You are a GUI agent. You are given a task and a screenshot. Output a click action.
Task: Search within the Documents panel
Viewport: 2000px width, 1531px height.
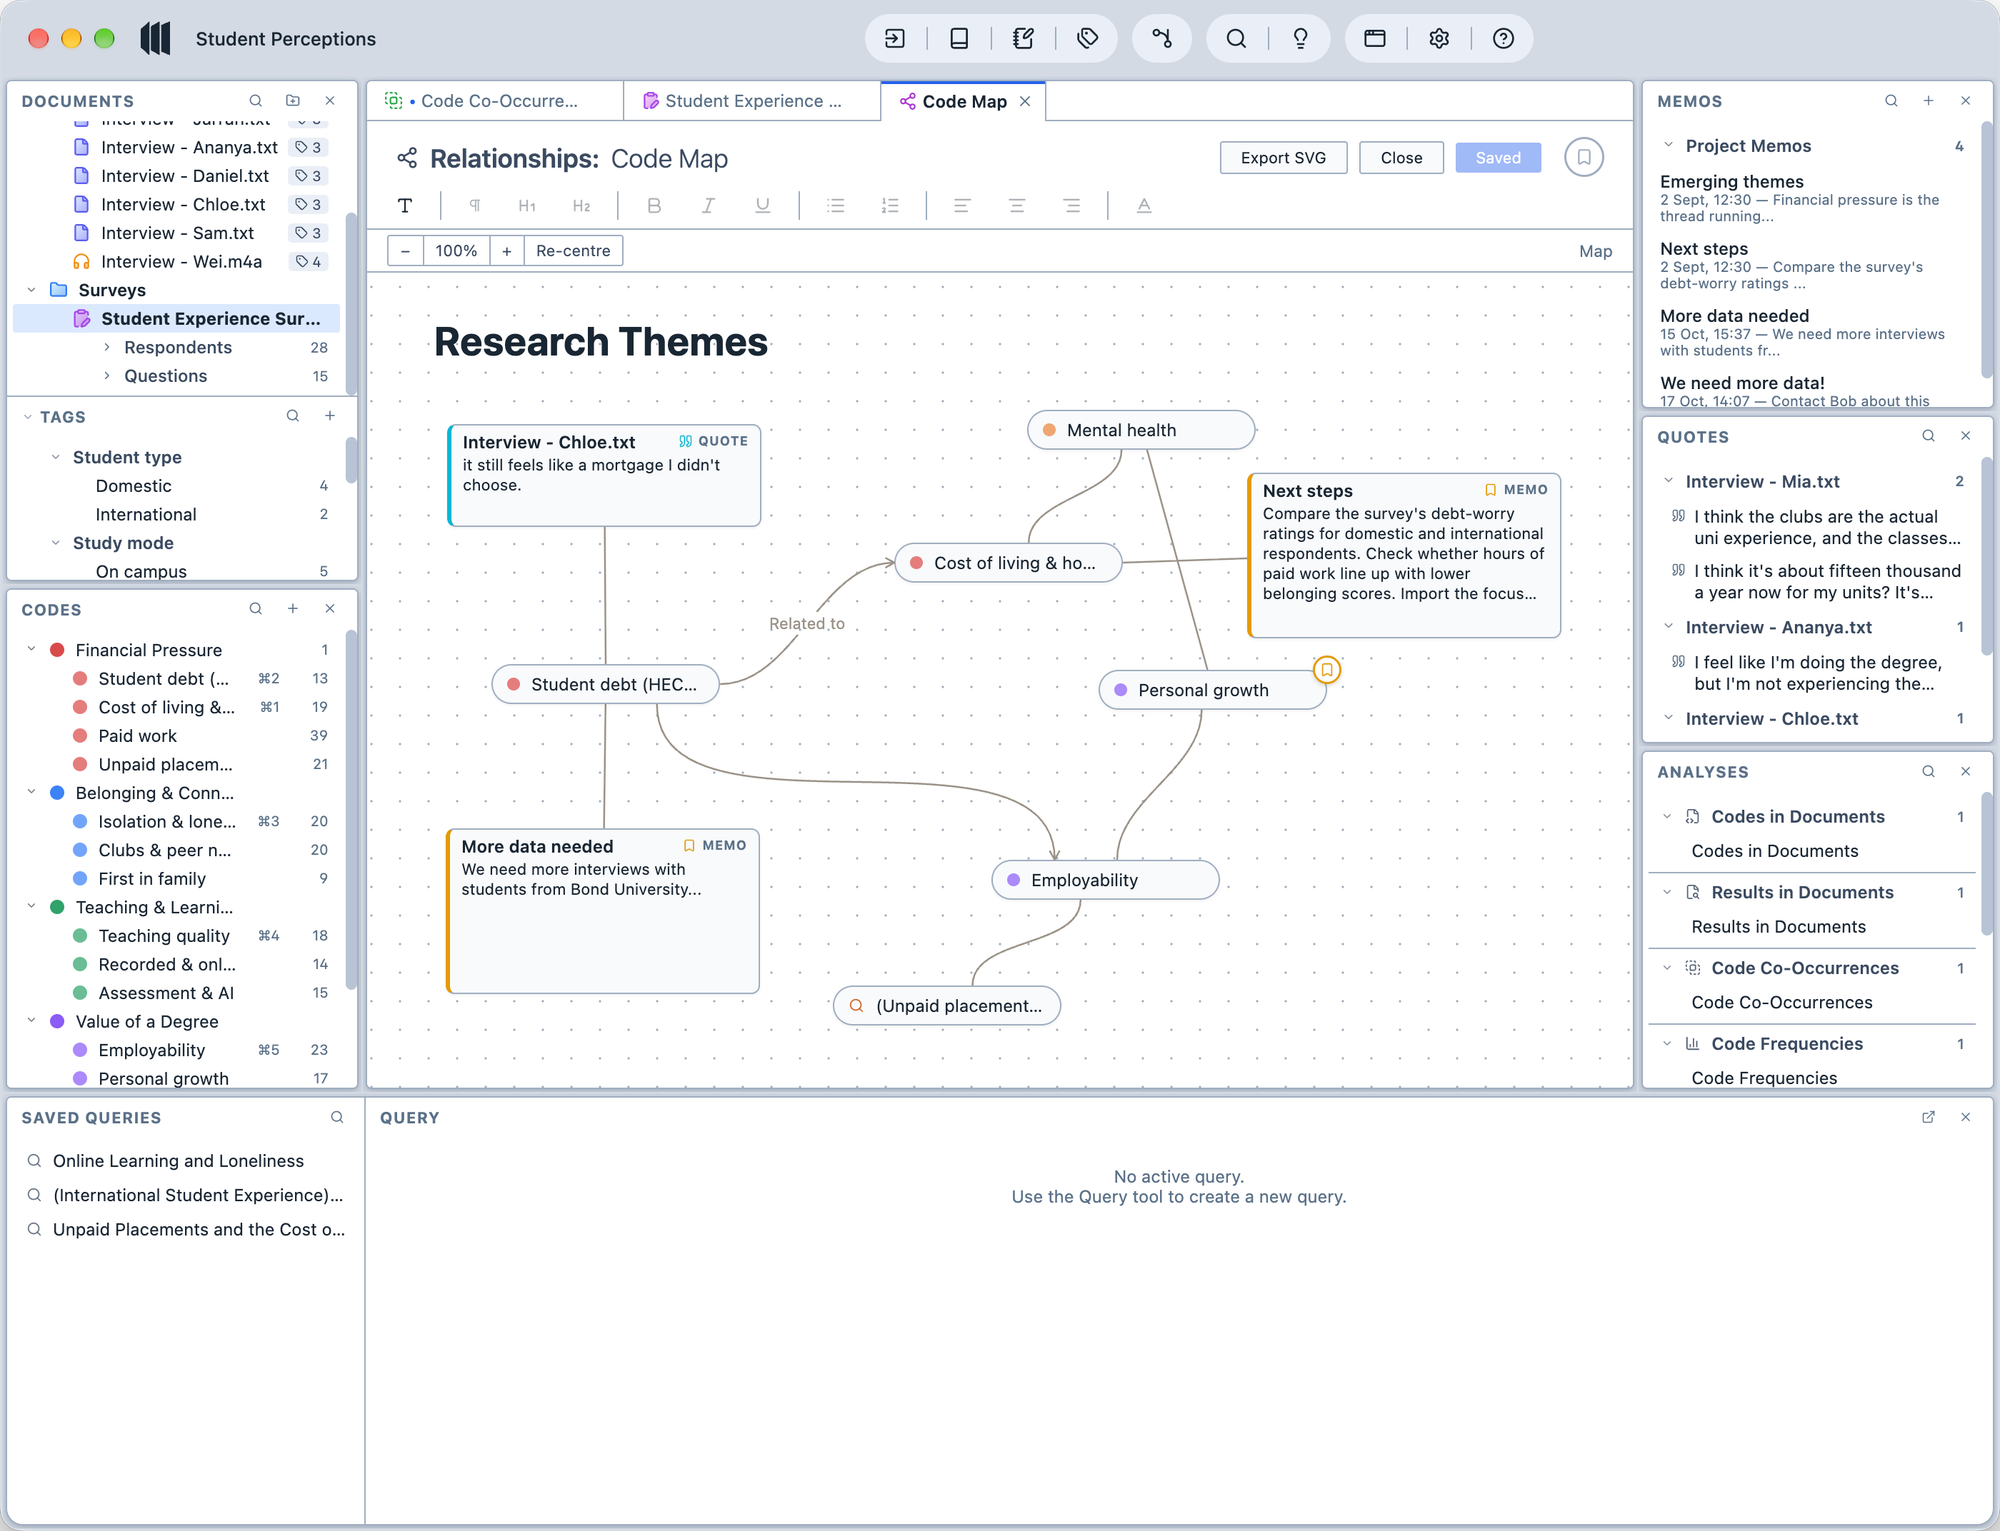(x=256, y=101)
